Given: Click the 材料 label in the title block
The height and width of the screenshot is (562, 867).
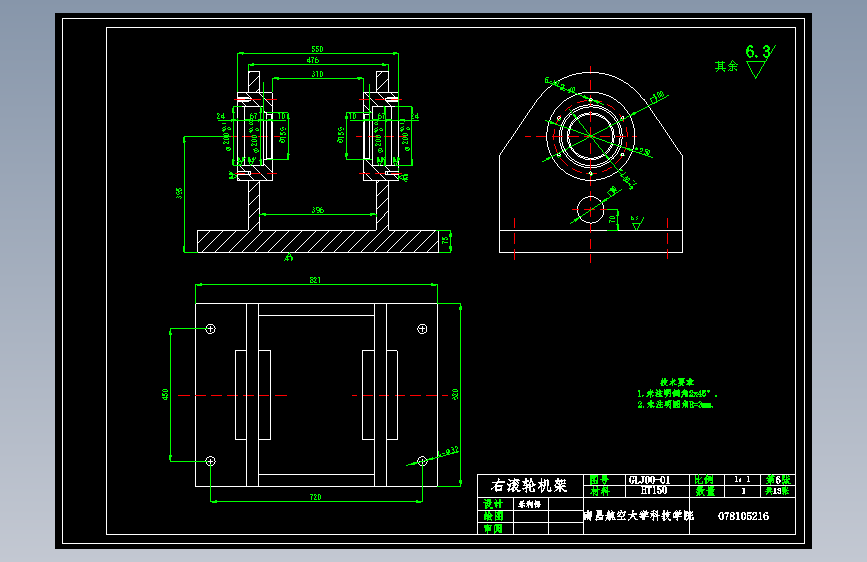Looking at the screenshot, I should (599, 491).
